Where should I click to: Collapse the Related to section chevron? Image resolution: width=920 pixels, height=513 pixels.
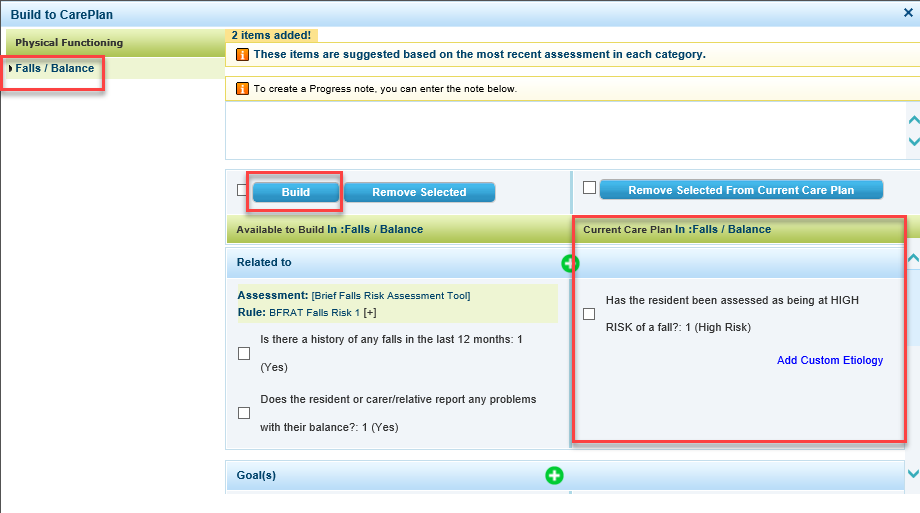pos(912,258)
